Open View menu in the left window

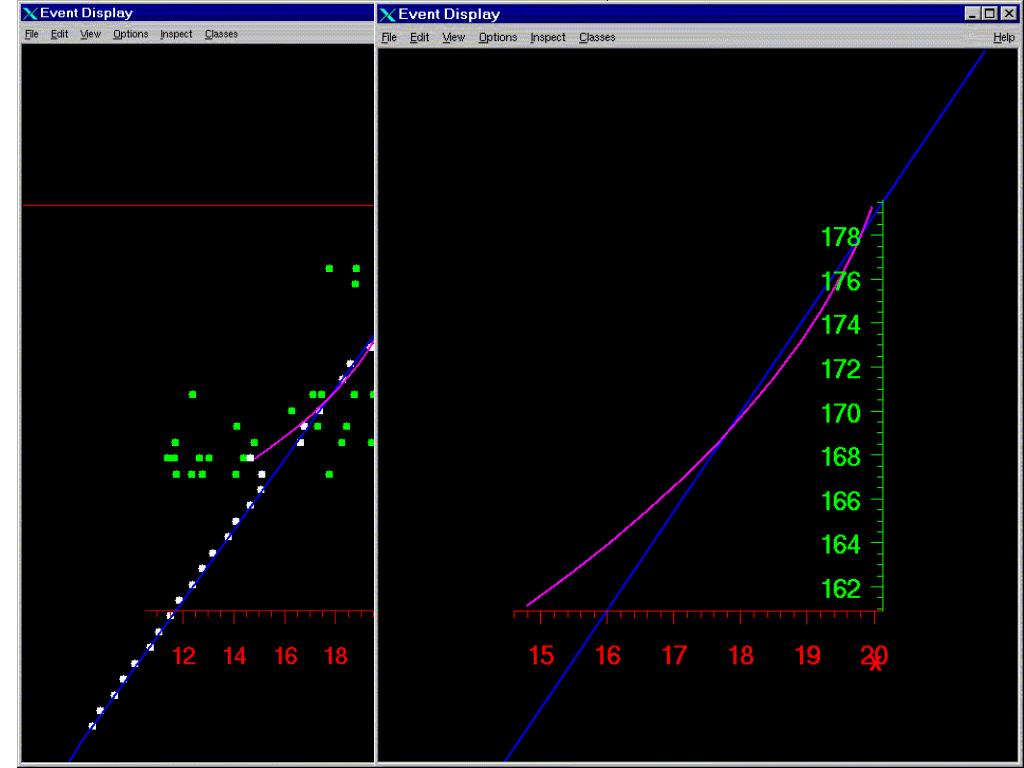point(90,34)
